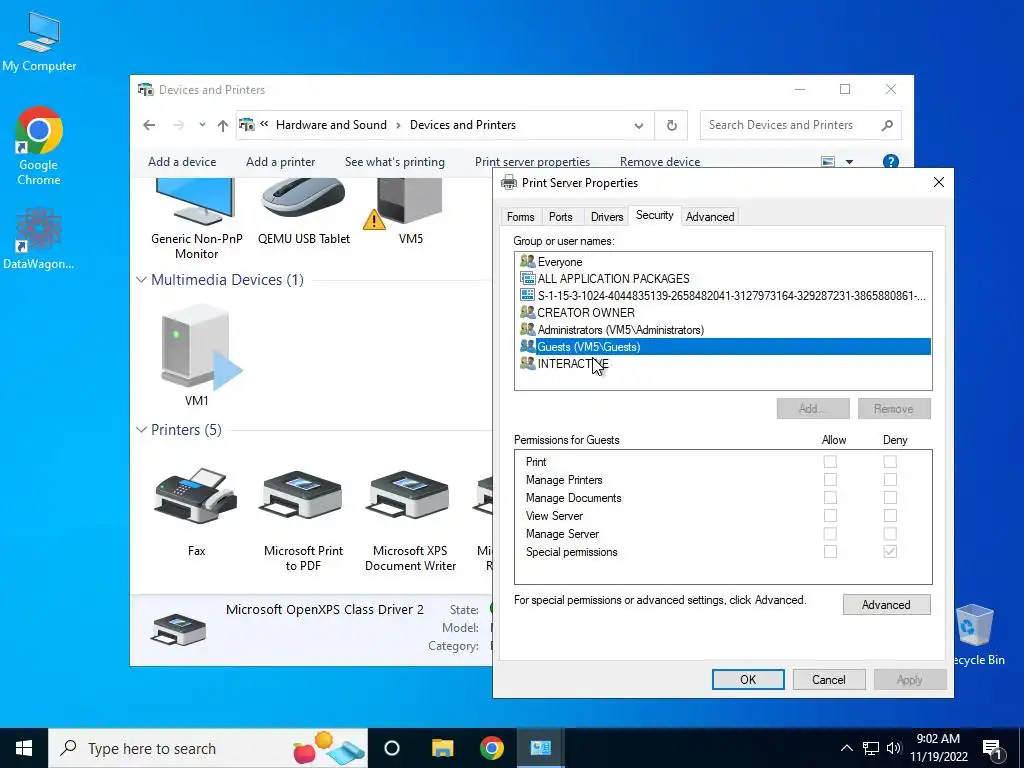This screenshot has width=1024, height=768.
Task: Click taskbar 'Type here to search' box
Action: pos(208,748)
